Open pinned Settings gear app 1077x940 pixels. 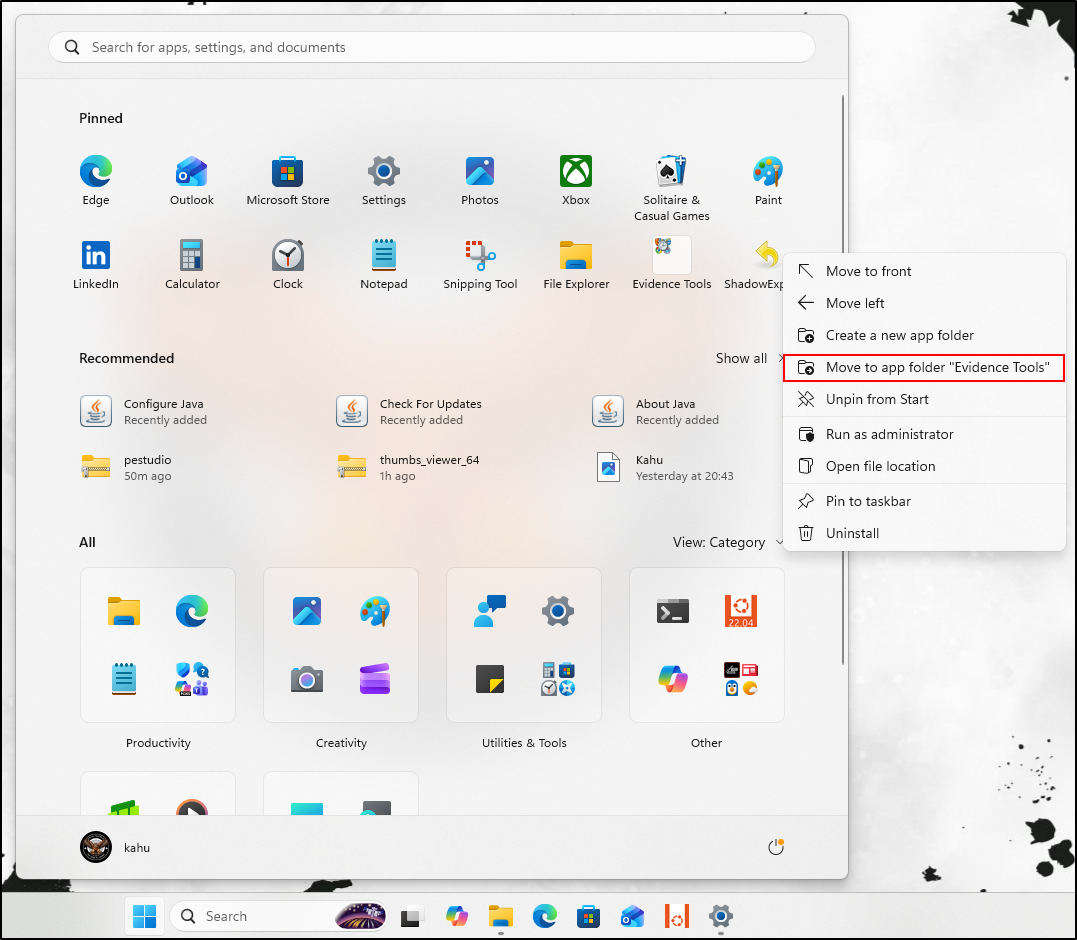[x=384, y=180]
